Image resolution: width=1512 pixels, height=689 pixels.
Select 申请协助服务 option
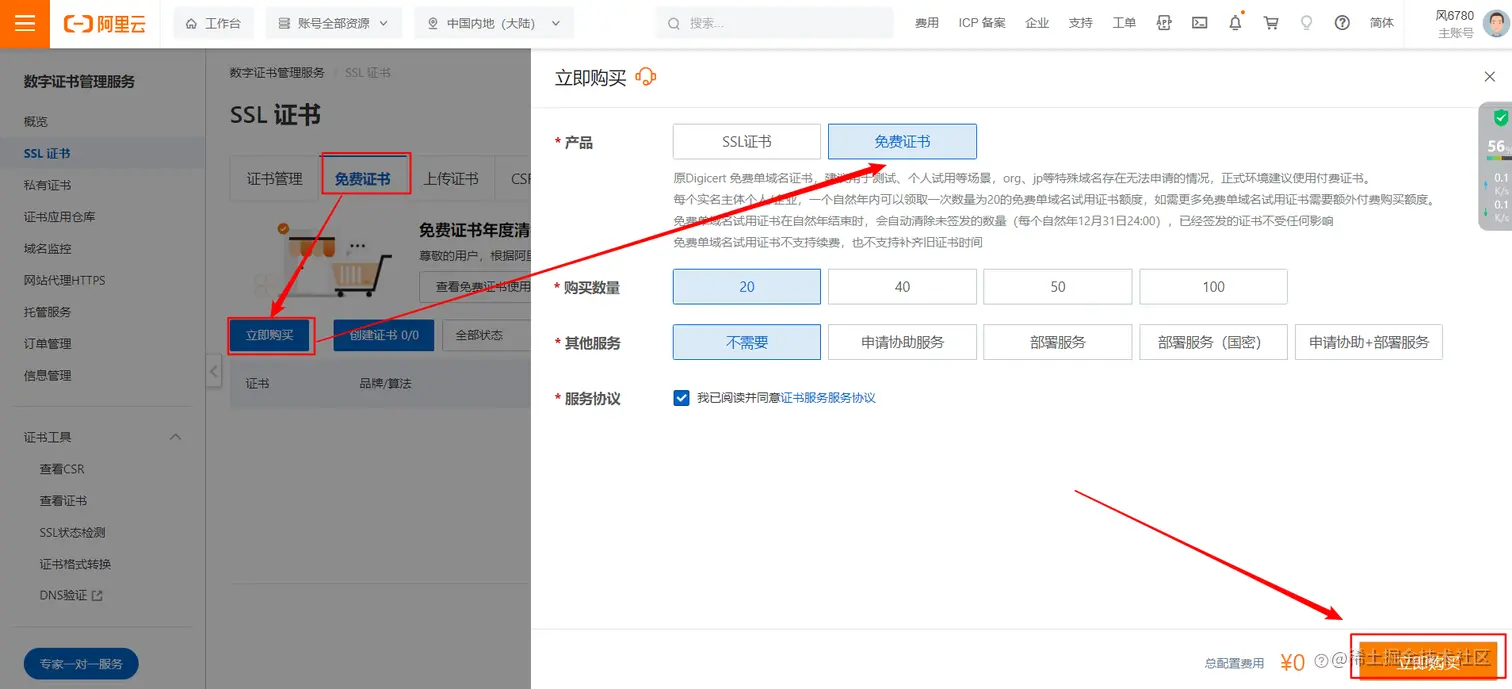(902, 342)
